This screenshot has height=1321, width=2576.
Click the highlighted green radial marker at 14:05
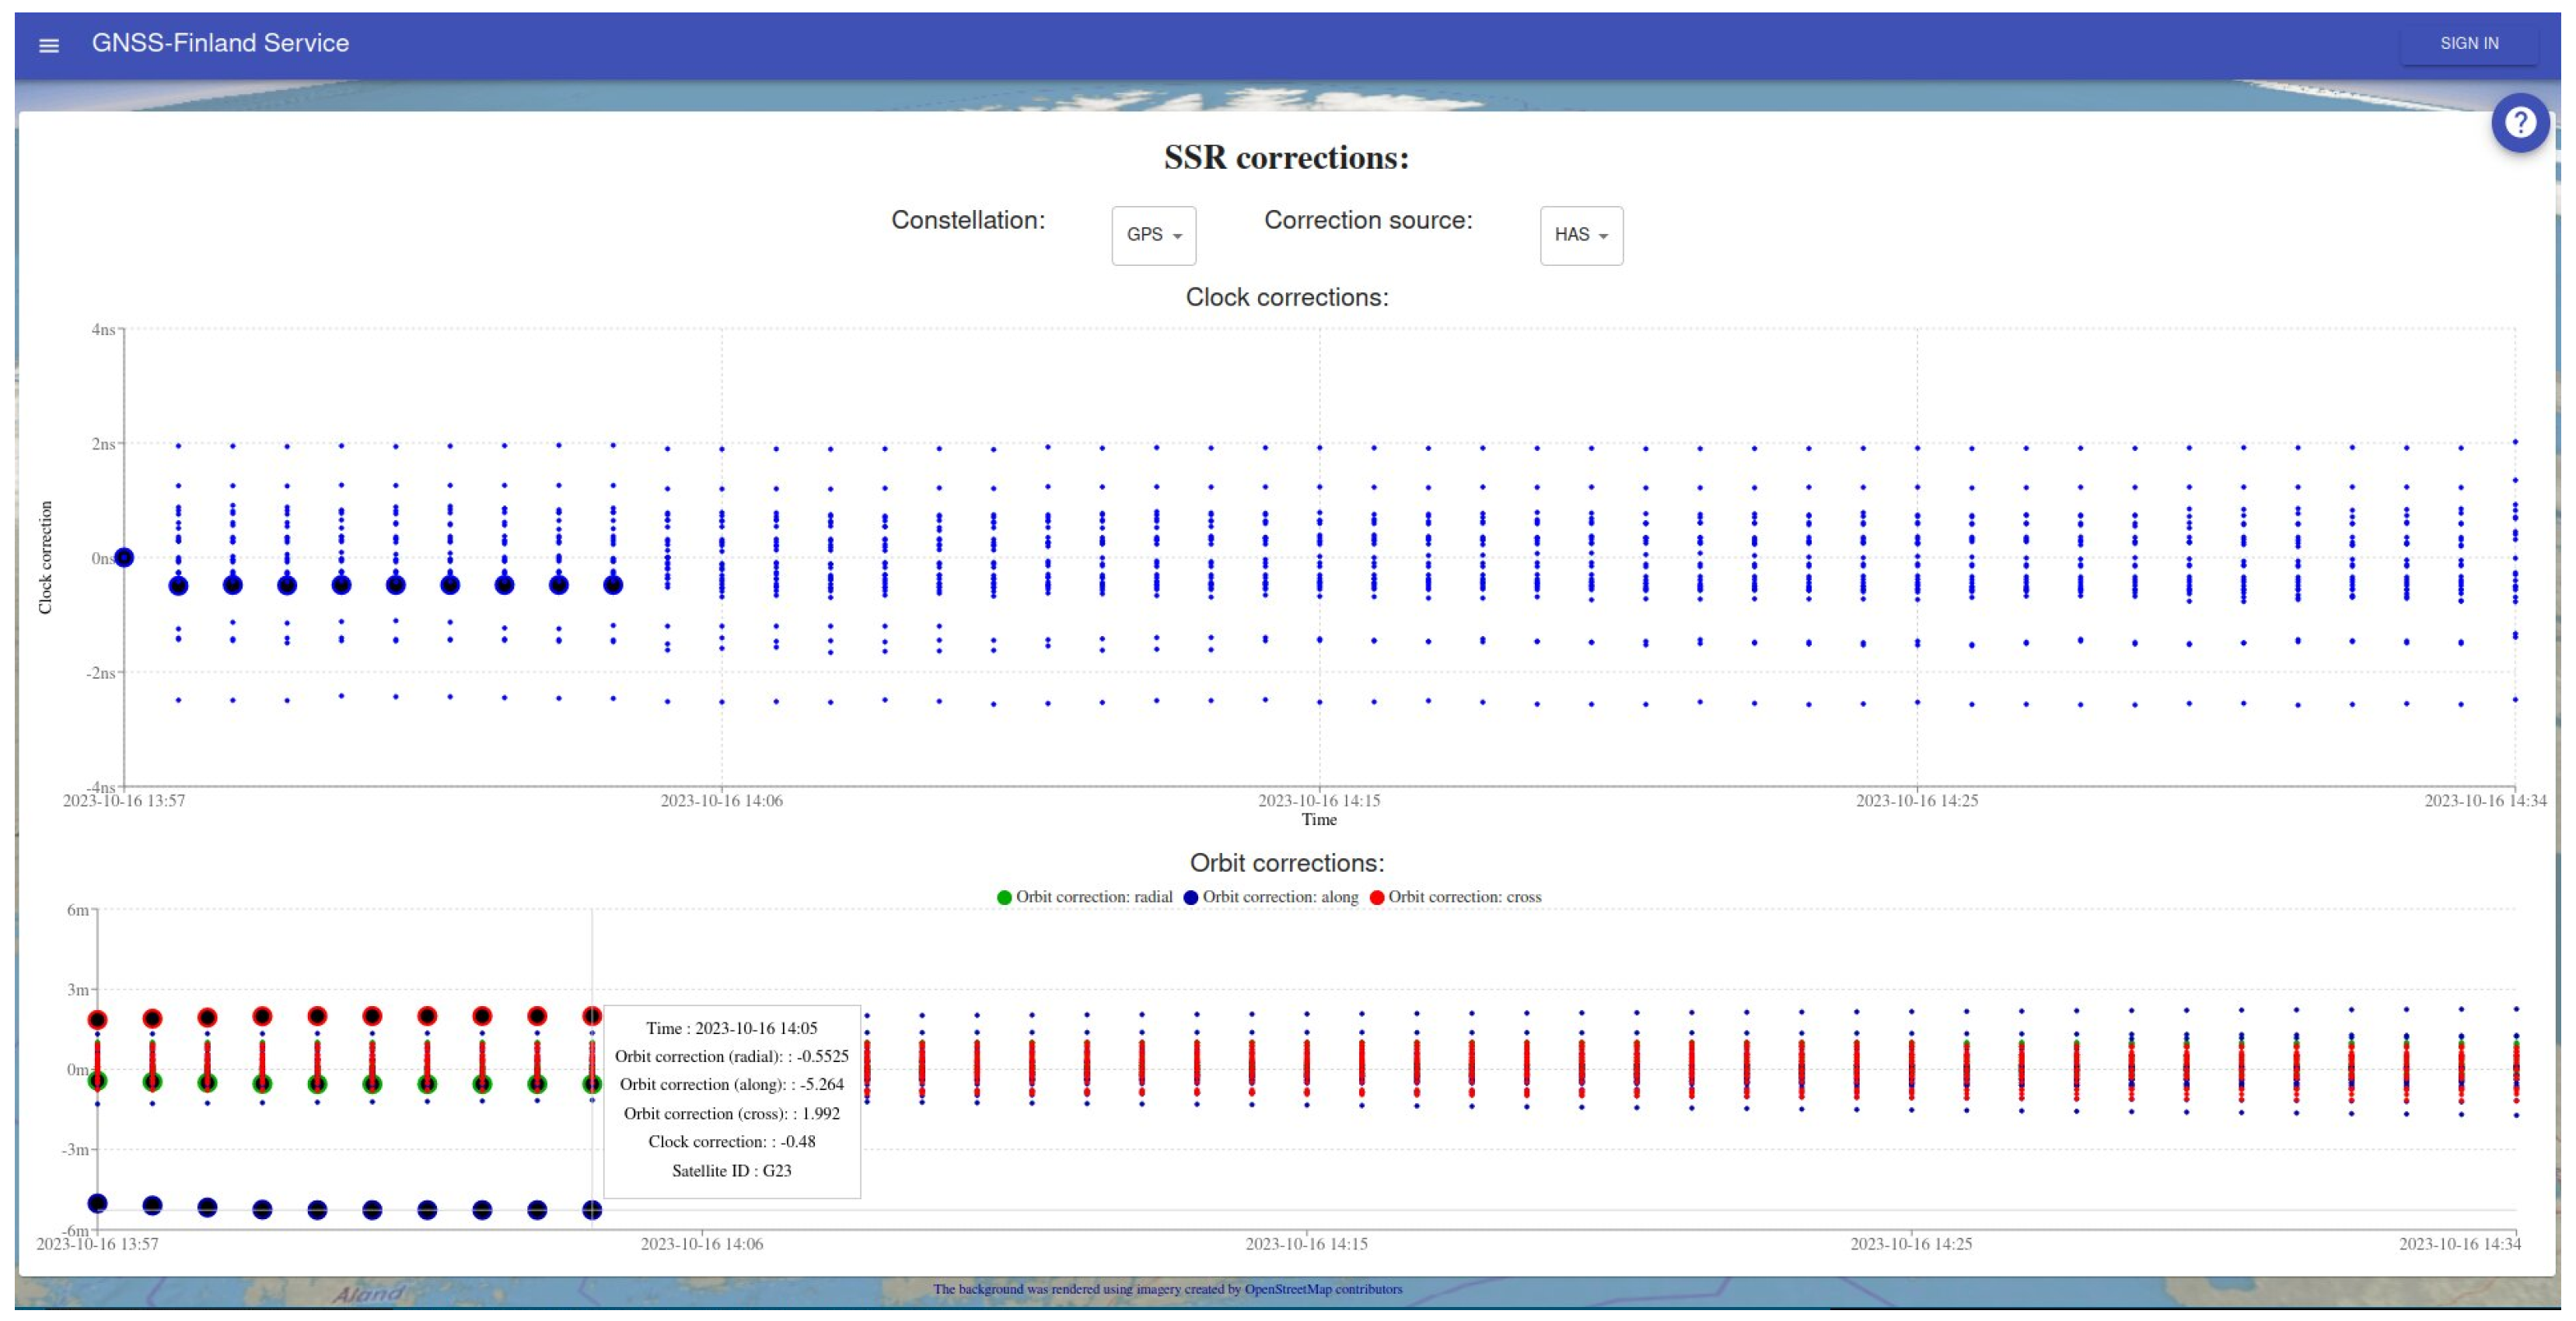point(592,1084)
